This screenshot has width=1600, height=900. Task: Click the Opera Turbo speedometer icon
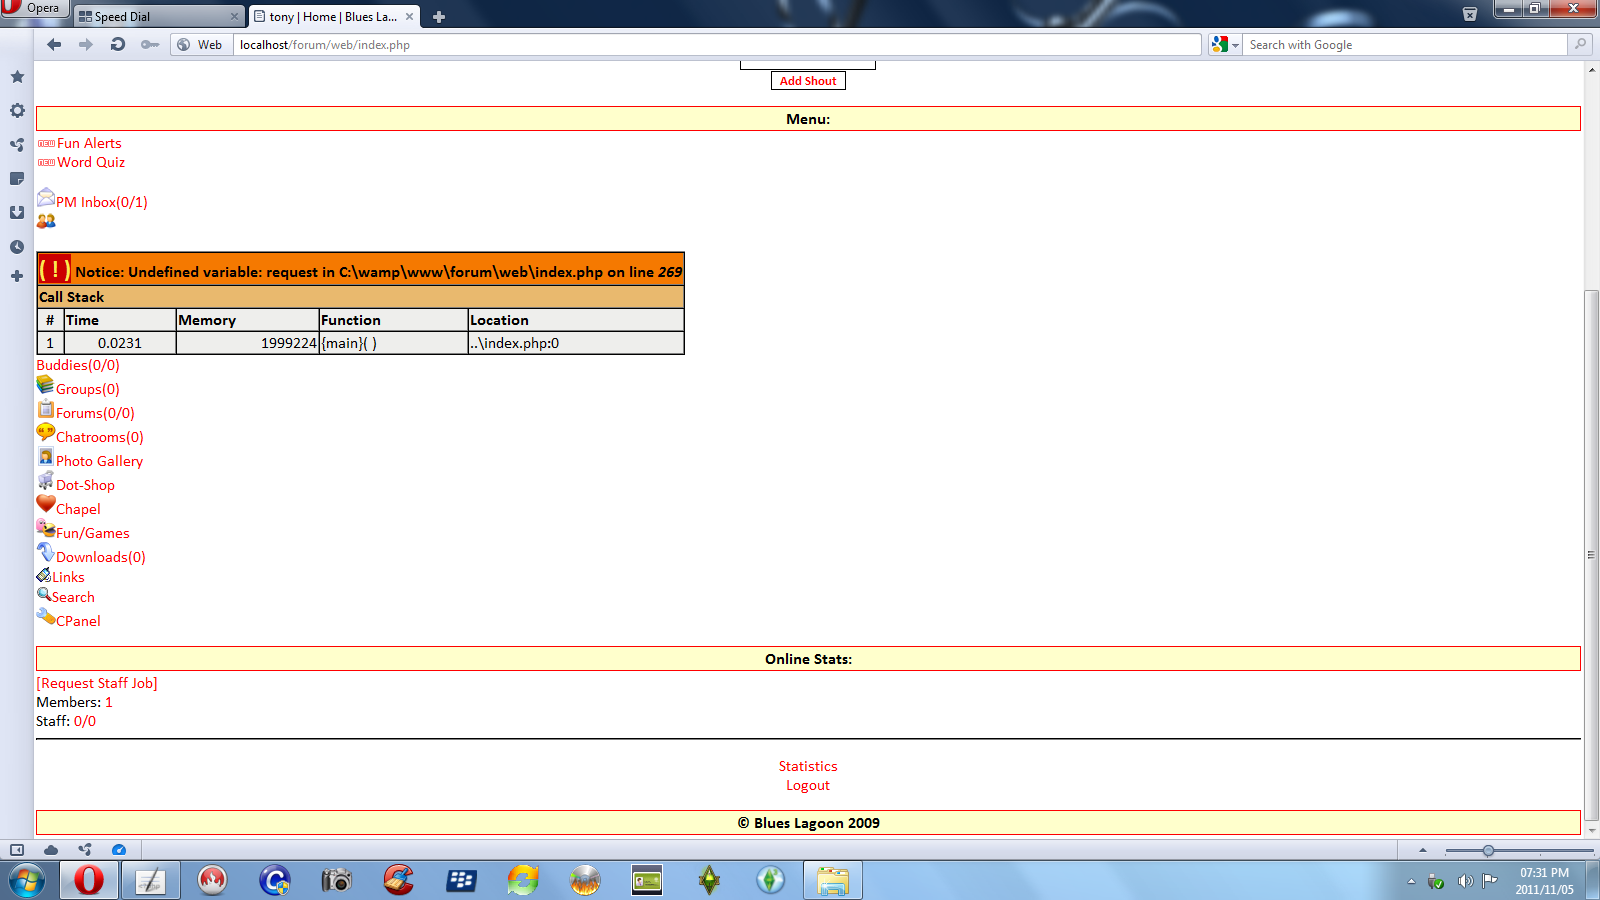click(x=119, y=850)
